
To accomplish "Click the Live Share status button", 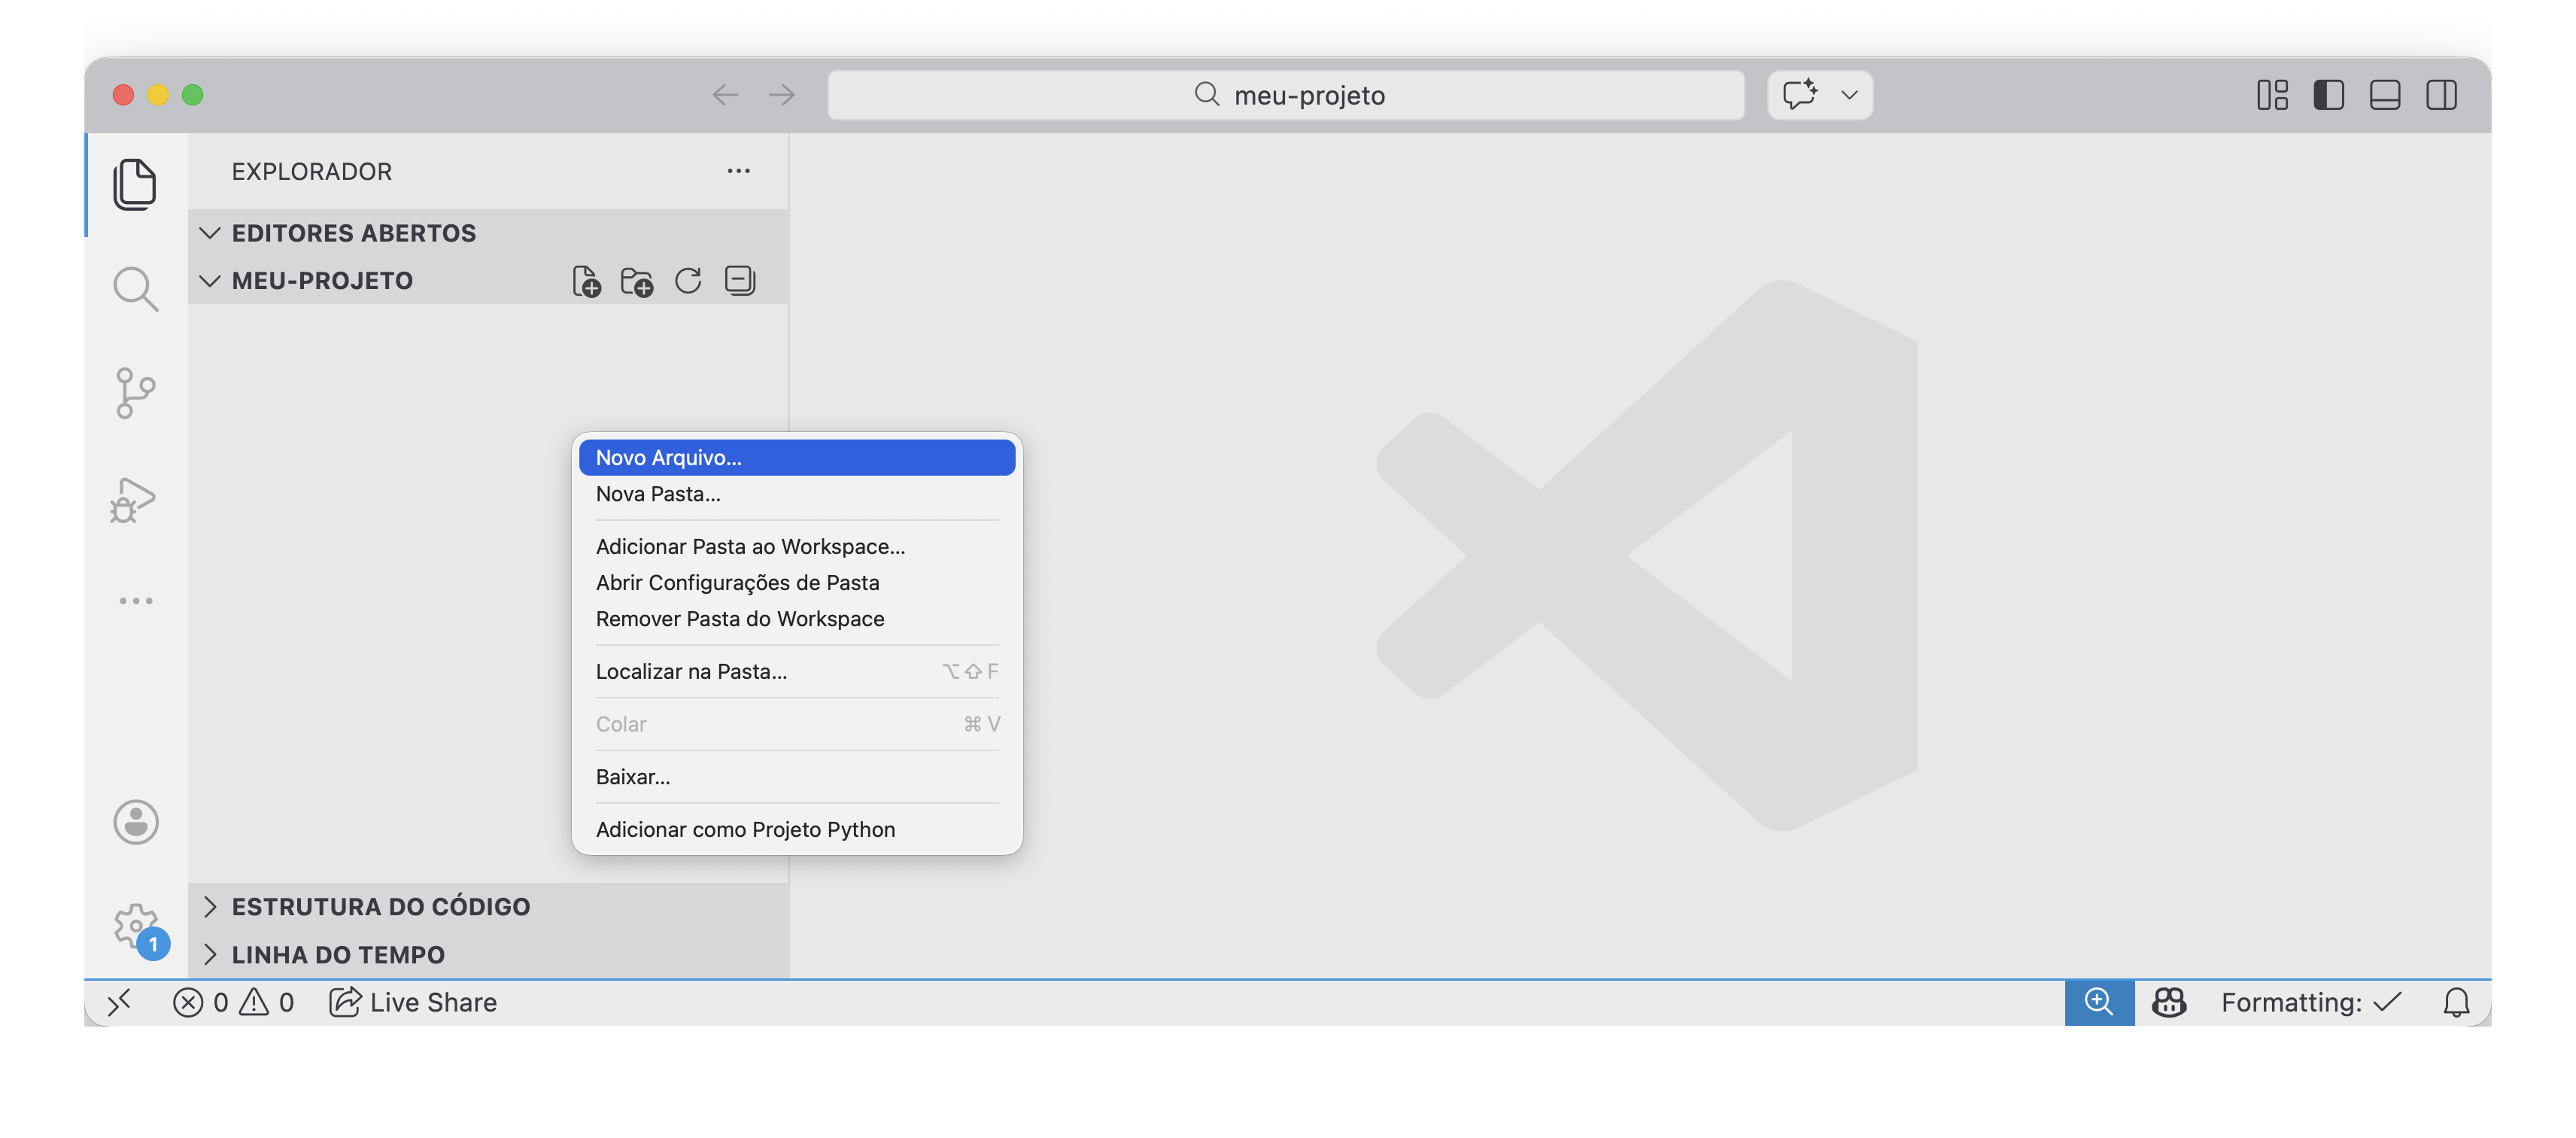I will pyautogui.click(x=414, y=1002).
